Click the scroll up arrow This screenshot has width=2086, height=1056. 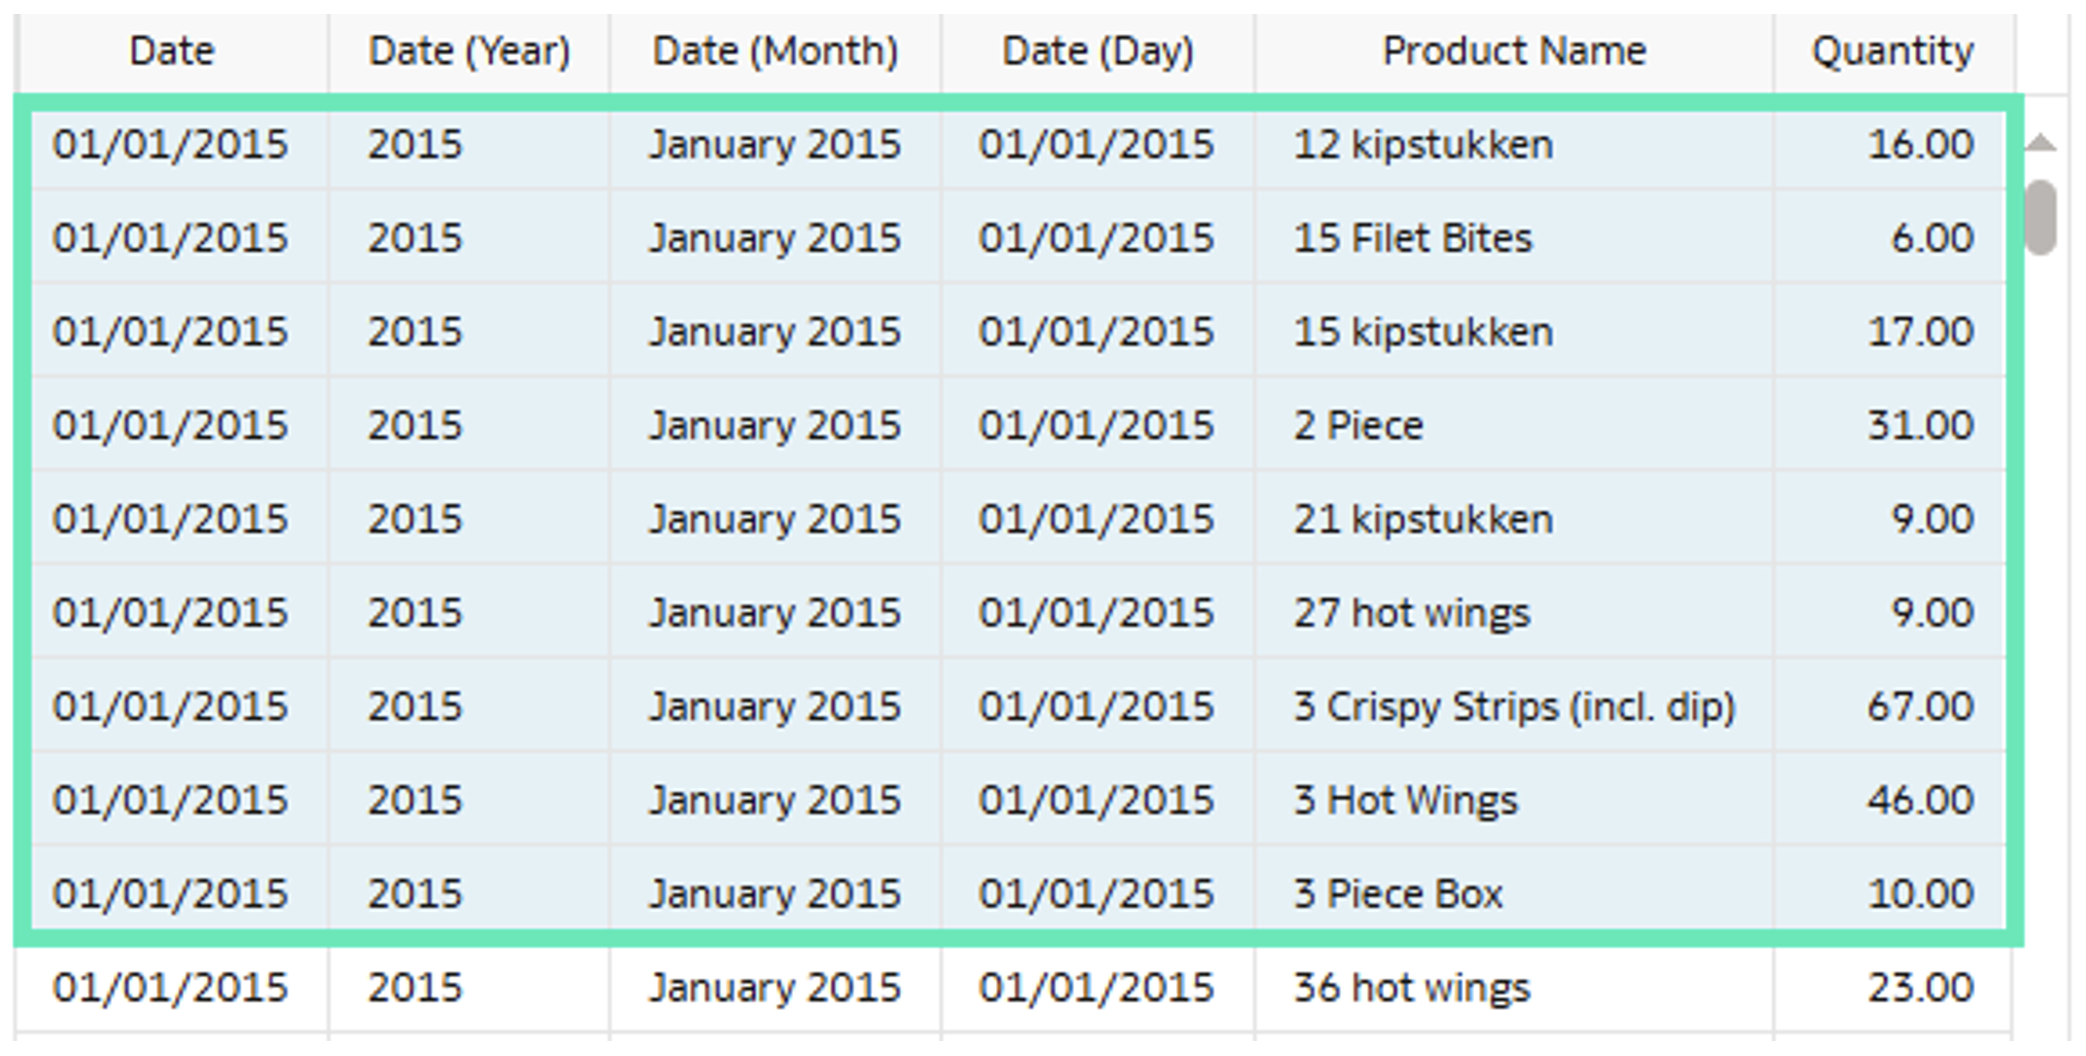[2040, 144]
